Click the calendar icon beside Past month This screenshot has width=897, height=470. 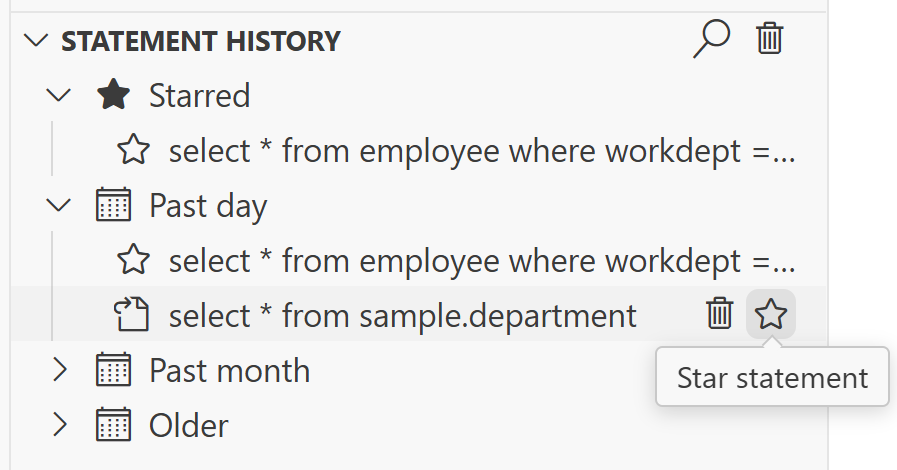point(114,371)
